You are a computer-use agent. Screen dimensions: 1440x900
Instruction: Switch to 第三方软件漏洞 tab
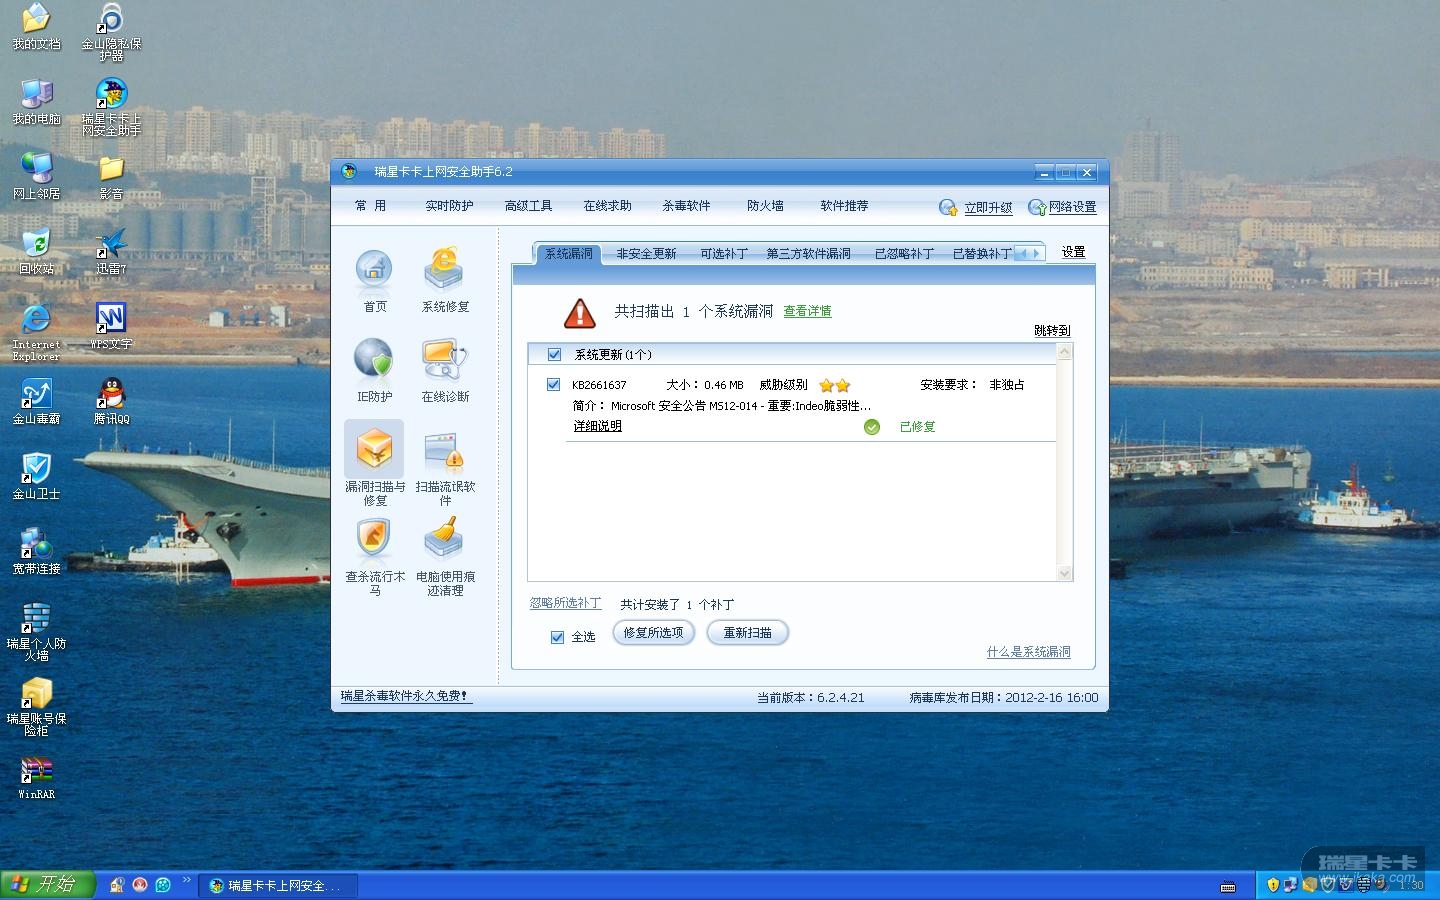[x=808, y=254]
